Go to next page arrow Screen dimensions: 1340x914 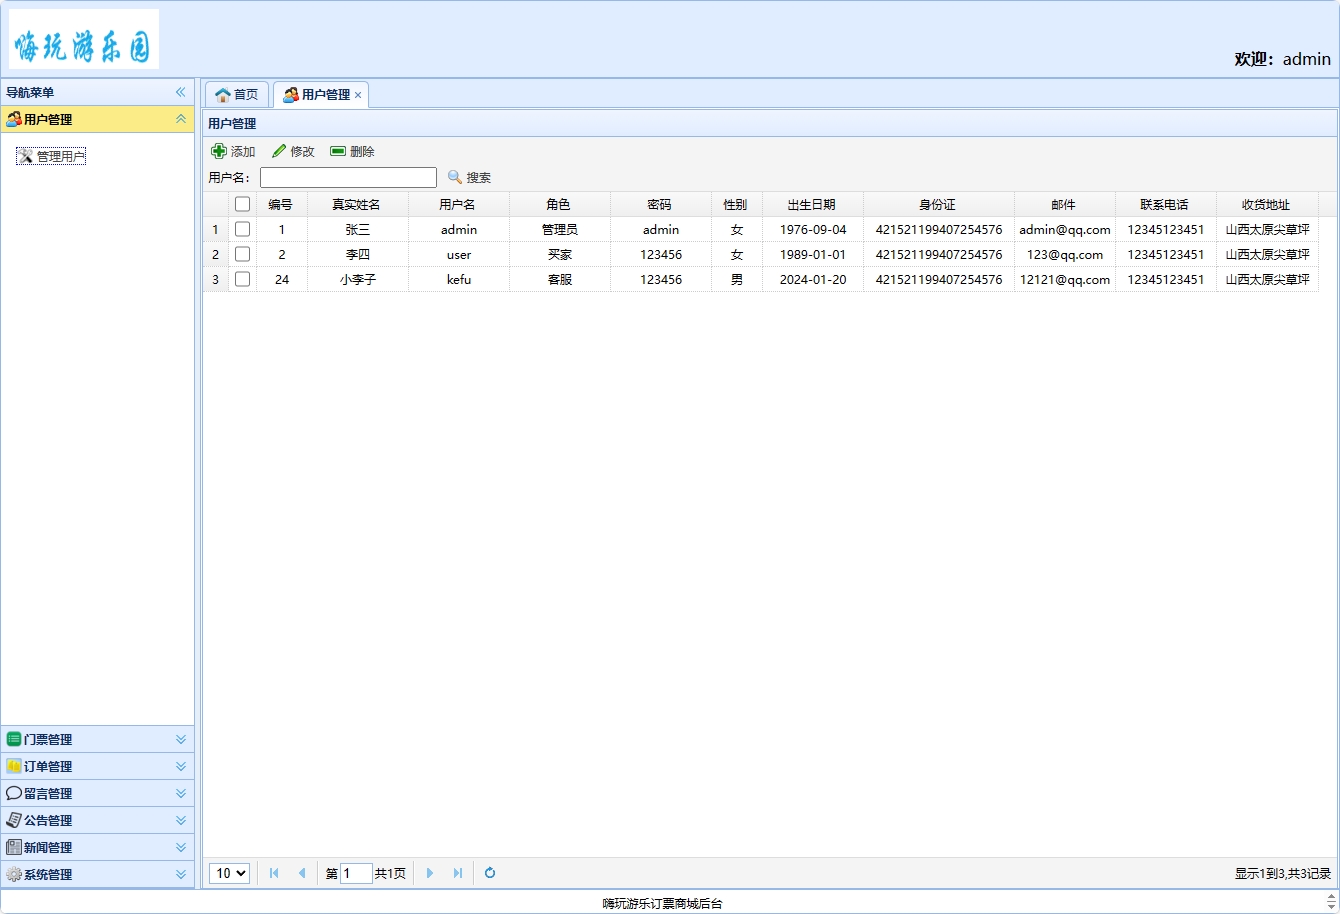point(430,873)
